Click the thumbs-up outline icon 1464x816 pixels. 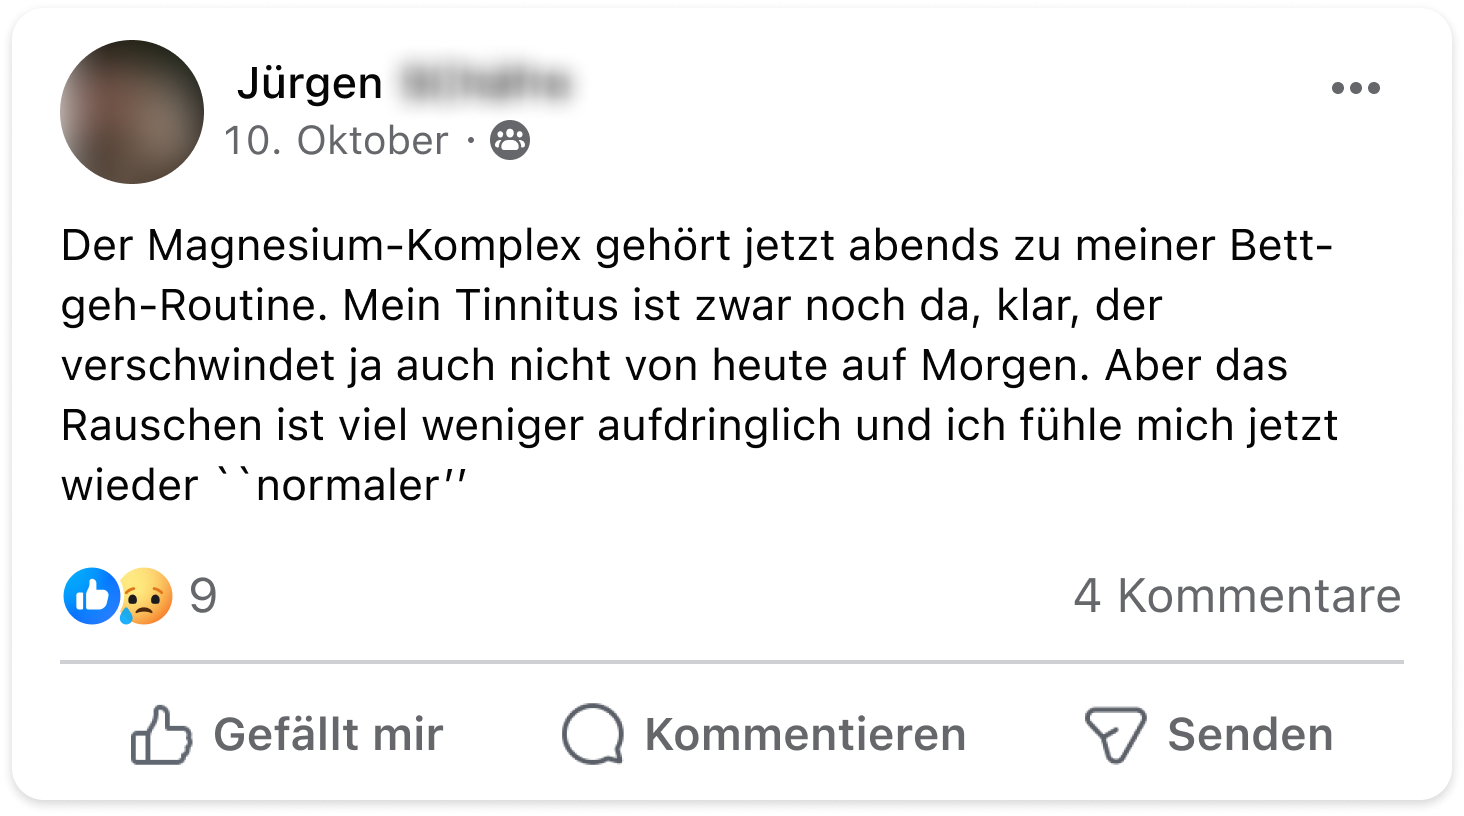(x=160, y=735)
